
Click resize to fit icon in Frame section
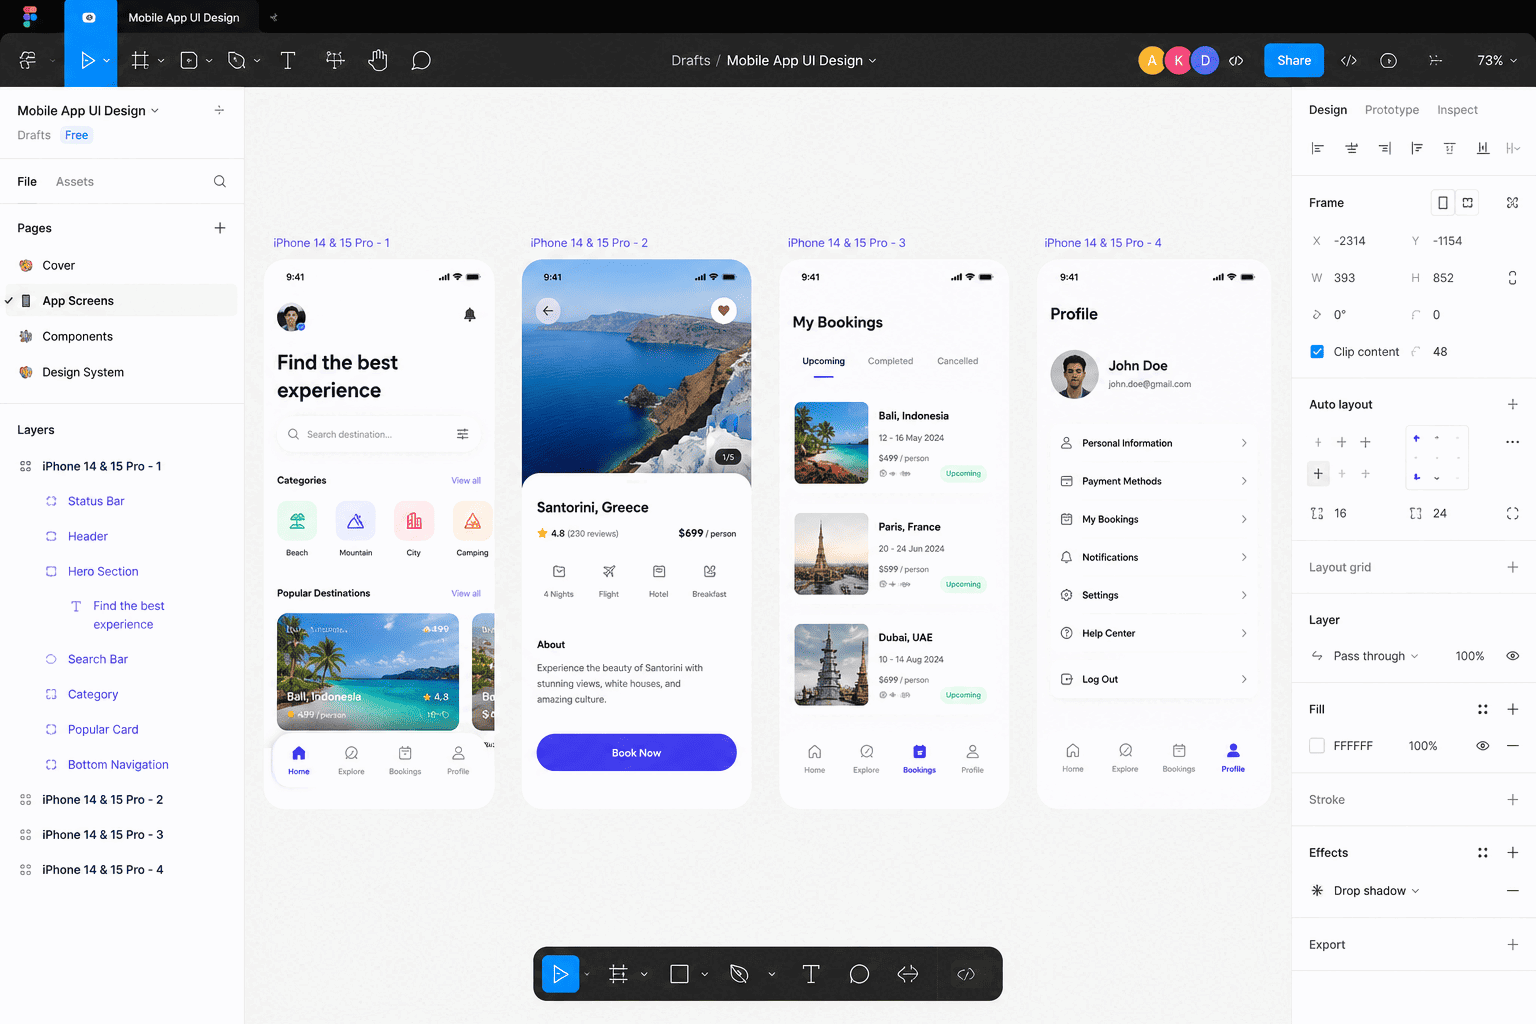click(1512, 203)
